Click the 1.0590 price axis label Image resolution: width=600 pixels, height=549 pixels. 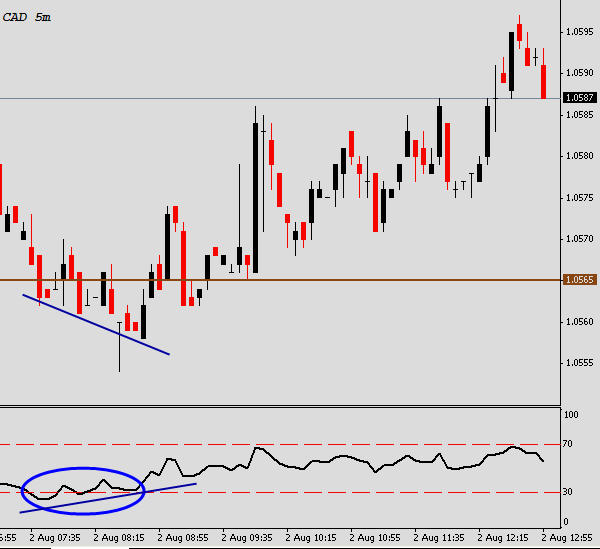(579, 73)
